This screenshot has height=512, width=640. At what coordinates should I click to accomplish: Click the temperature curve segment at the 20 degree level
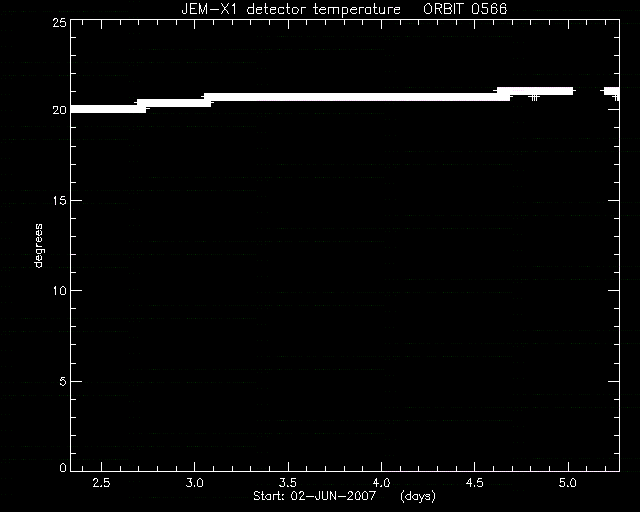coord(108,109)
